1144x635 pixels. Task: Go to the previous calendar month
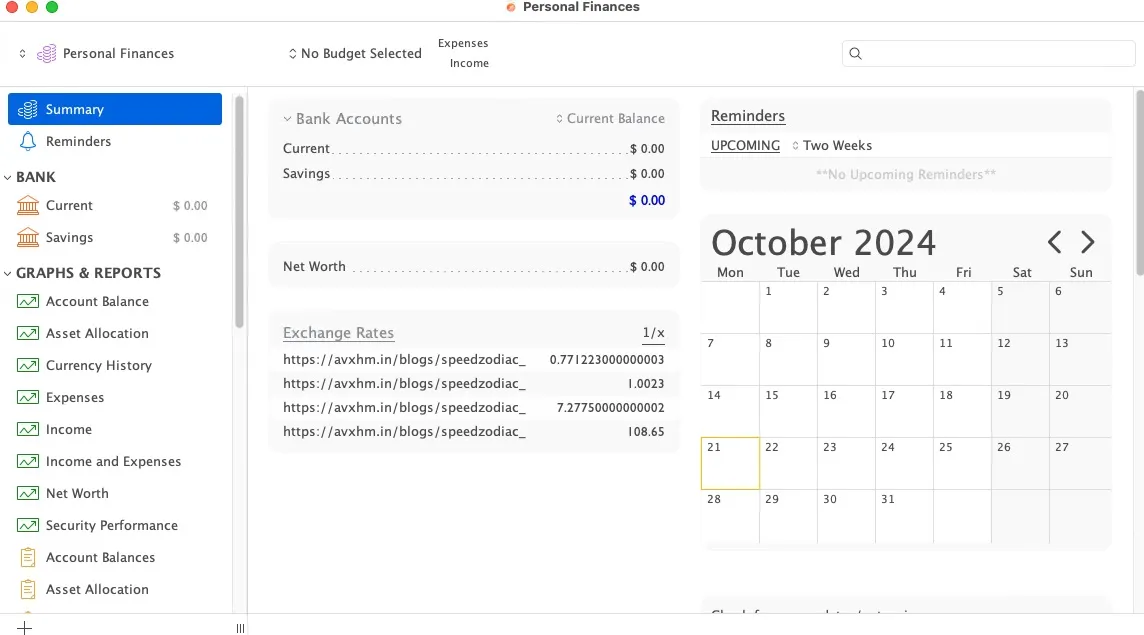[1054, 242]
